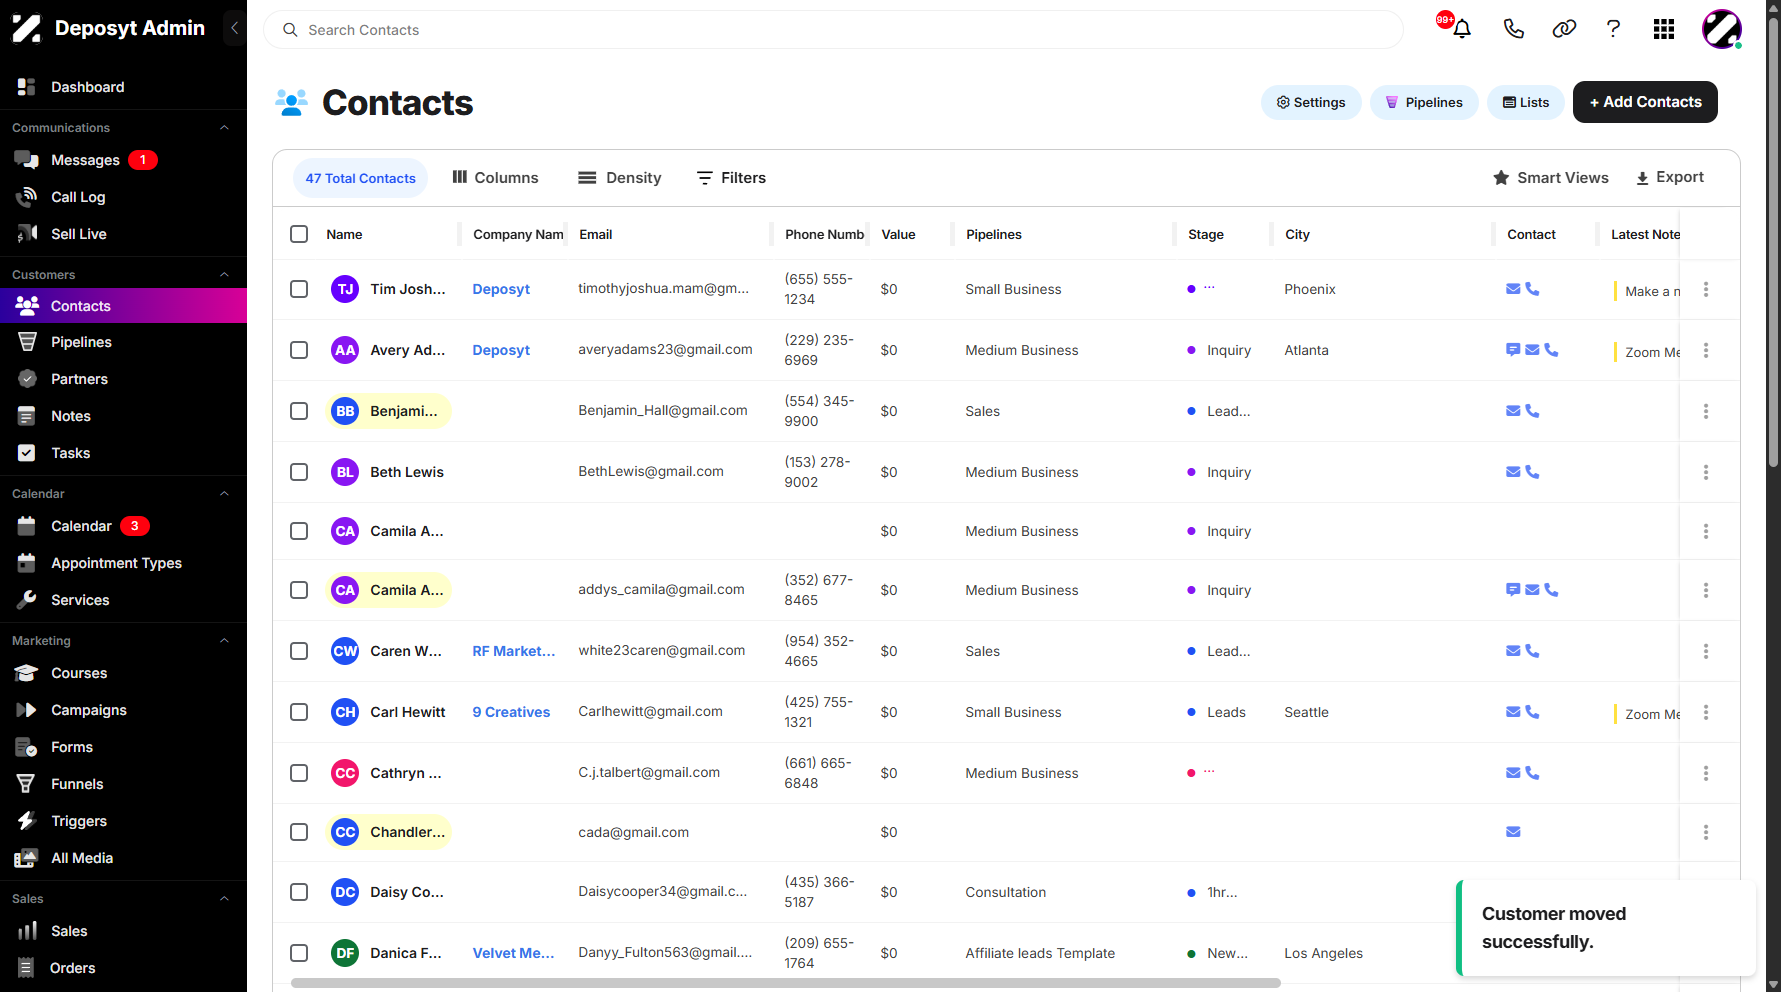Collapse the Marketing sidebar section
This screenshot has height=992, width=1781.
coord(224,641)
